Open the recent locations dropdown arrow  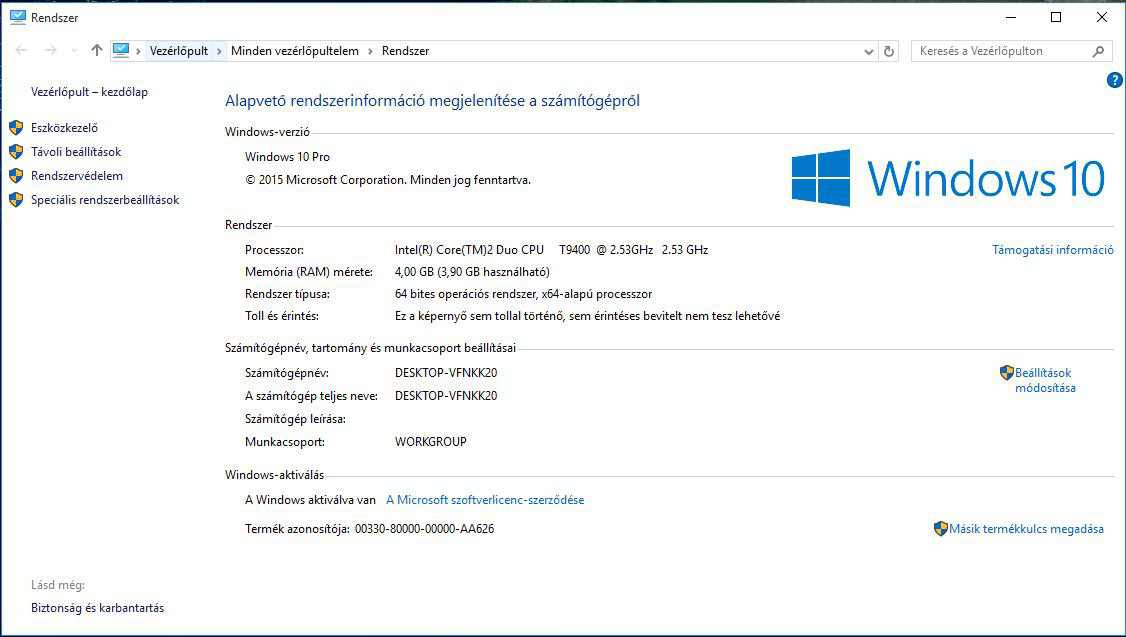[x=74, y=51]
